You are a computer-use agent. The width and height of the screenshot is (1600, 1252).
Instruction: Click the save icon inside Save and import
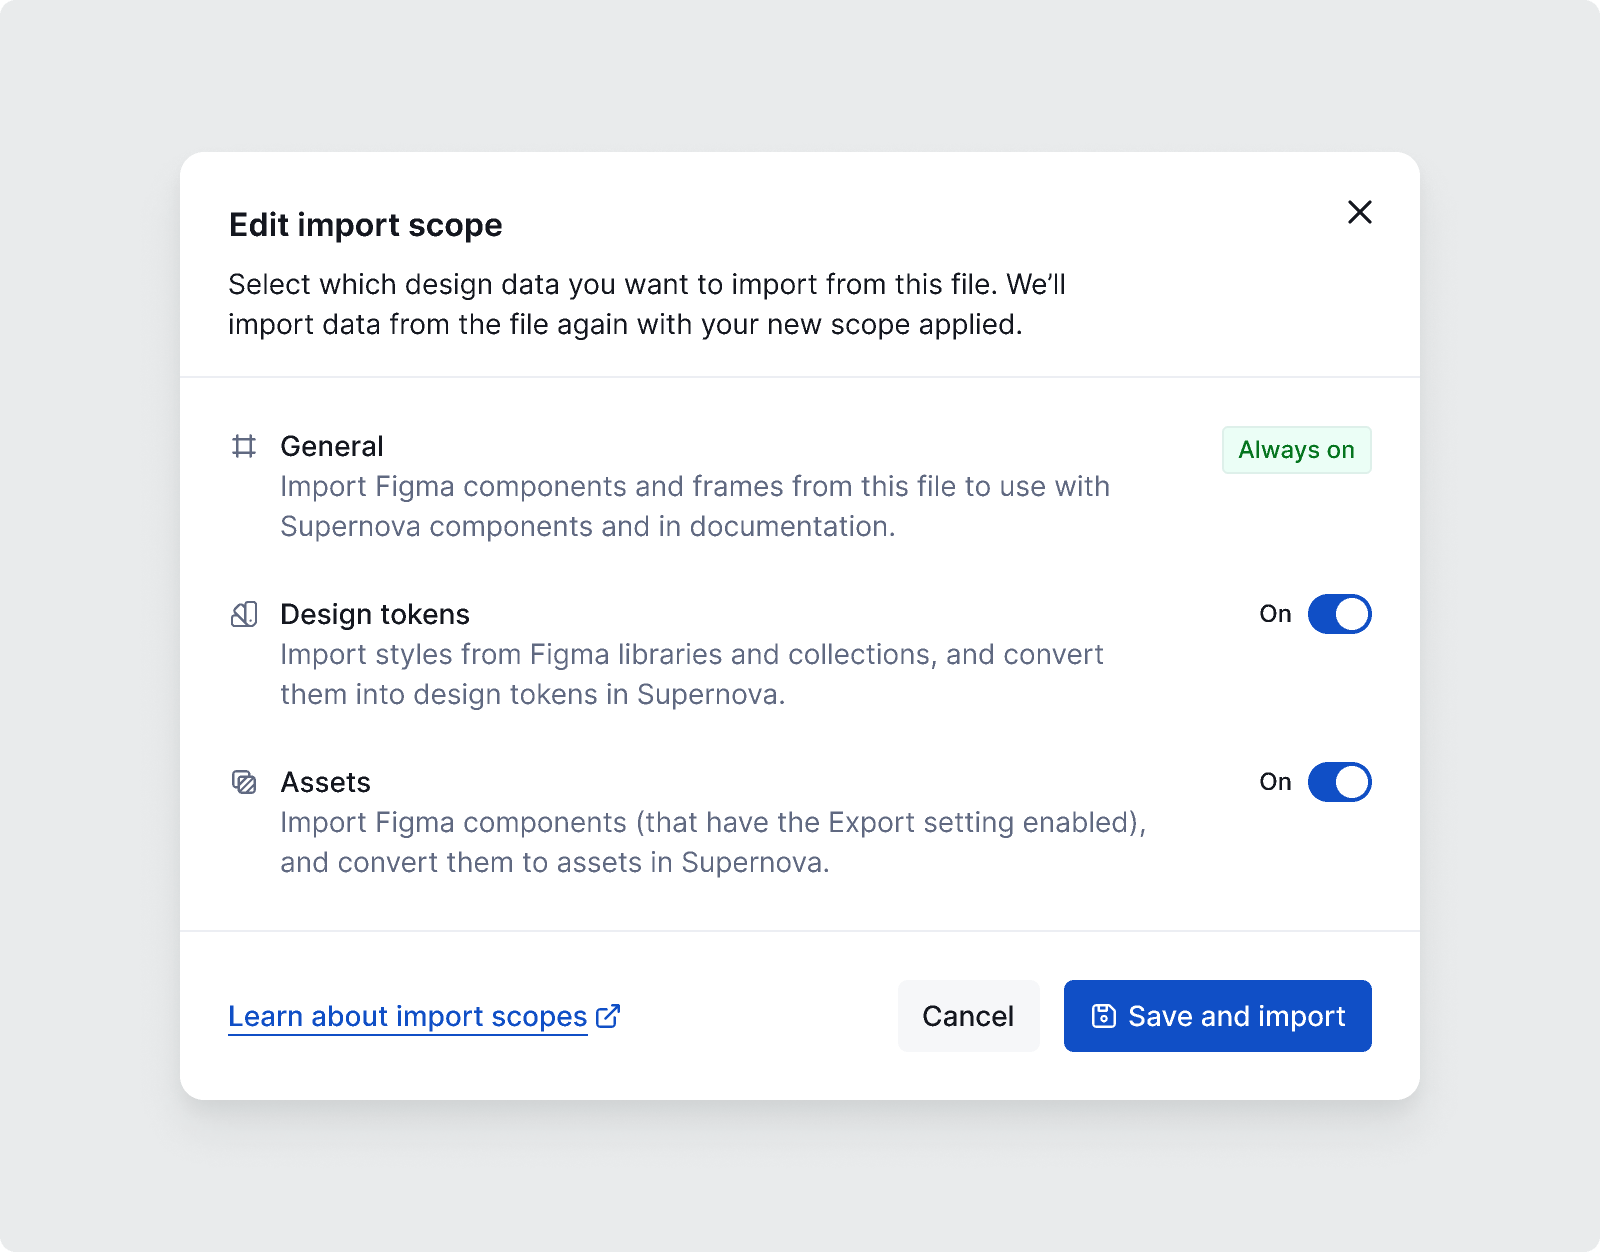(x=1104, y=1016)
